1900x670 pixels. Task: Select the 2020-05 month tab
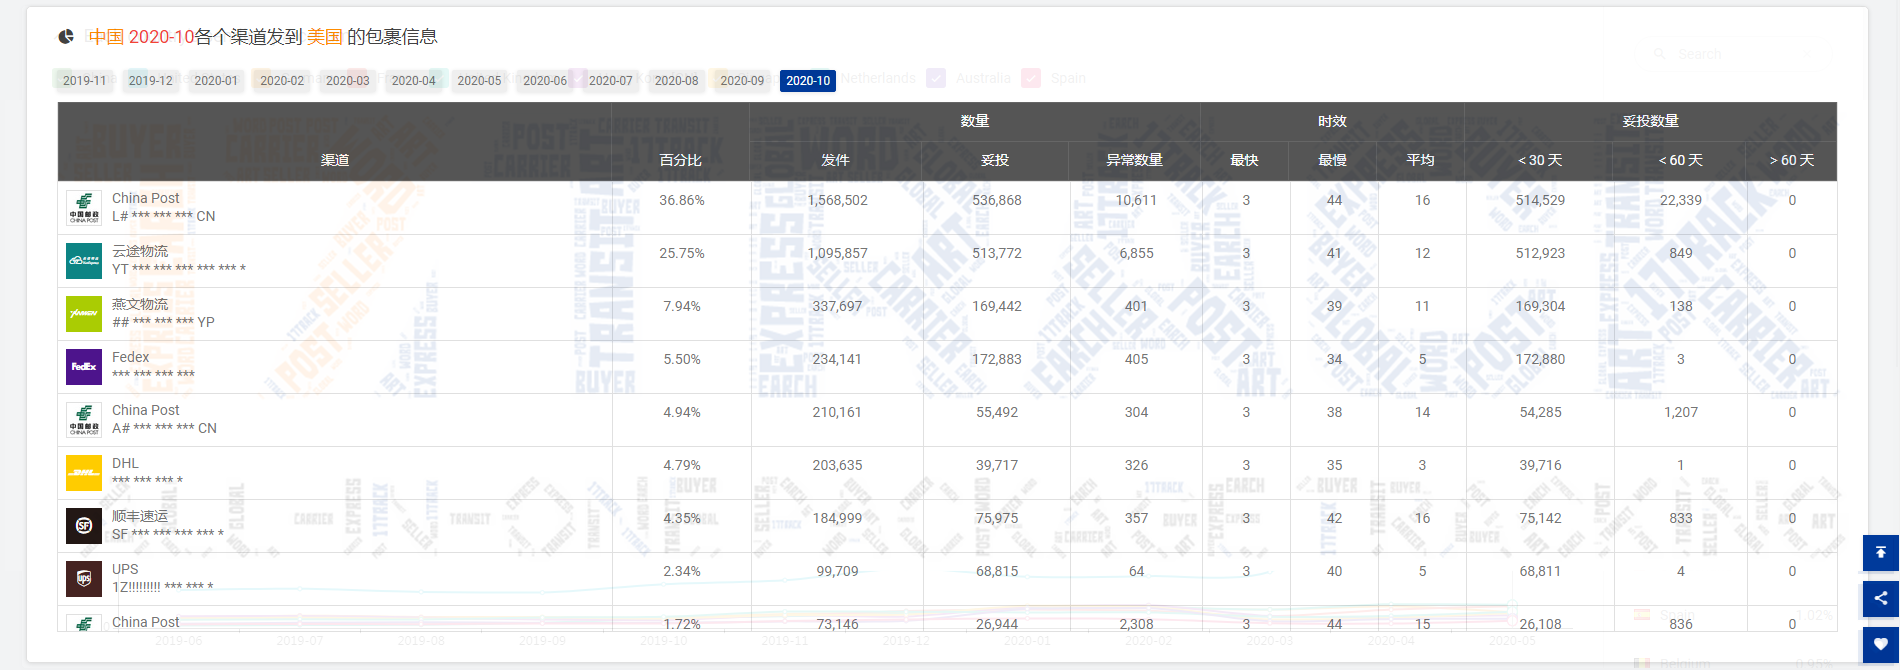[x=479, y=81]
